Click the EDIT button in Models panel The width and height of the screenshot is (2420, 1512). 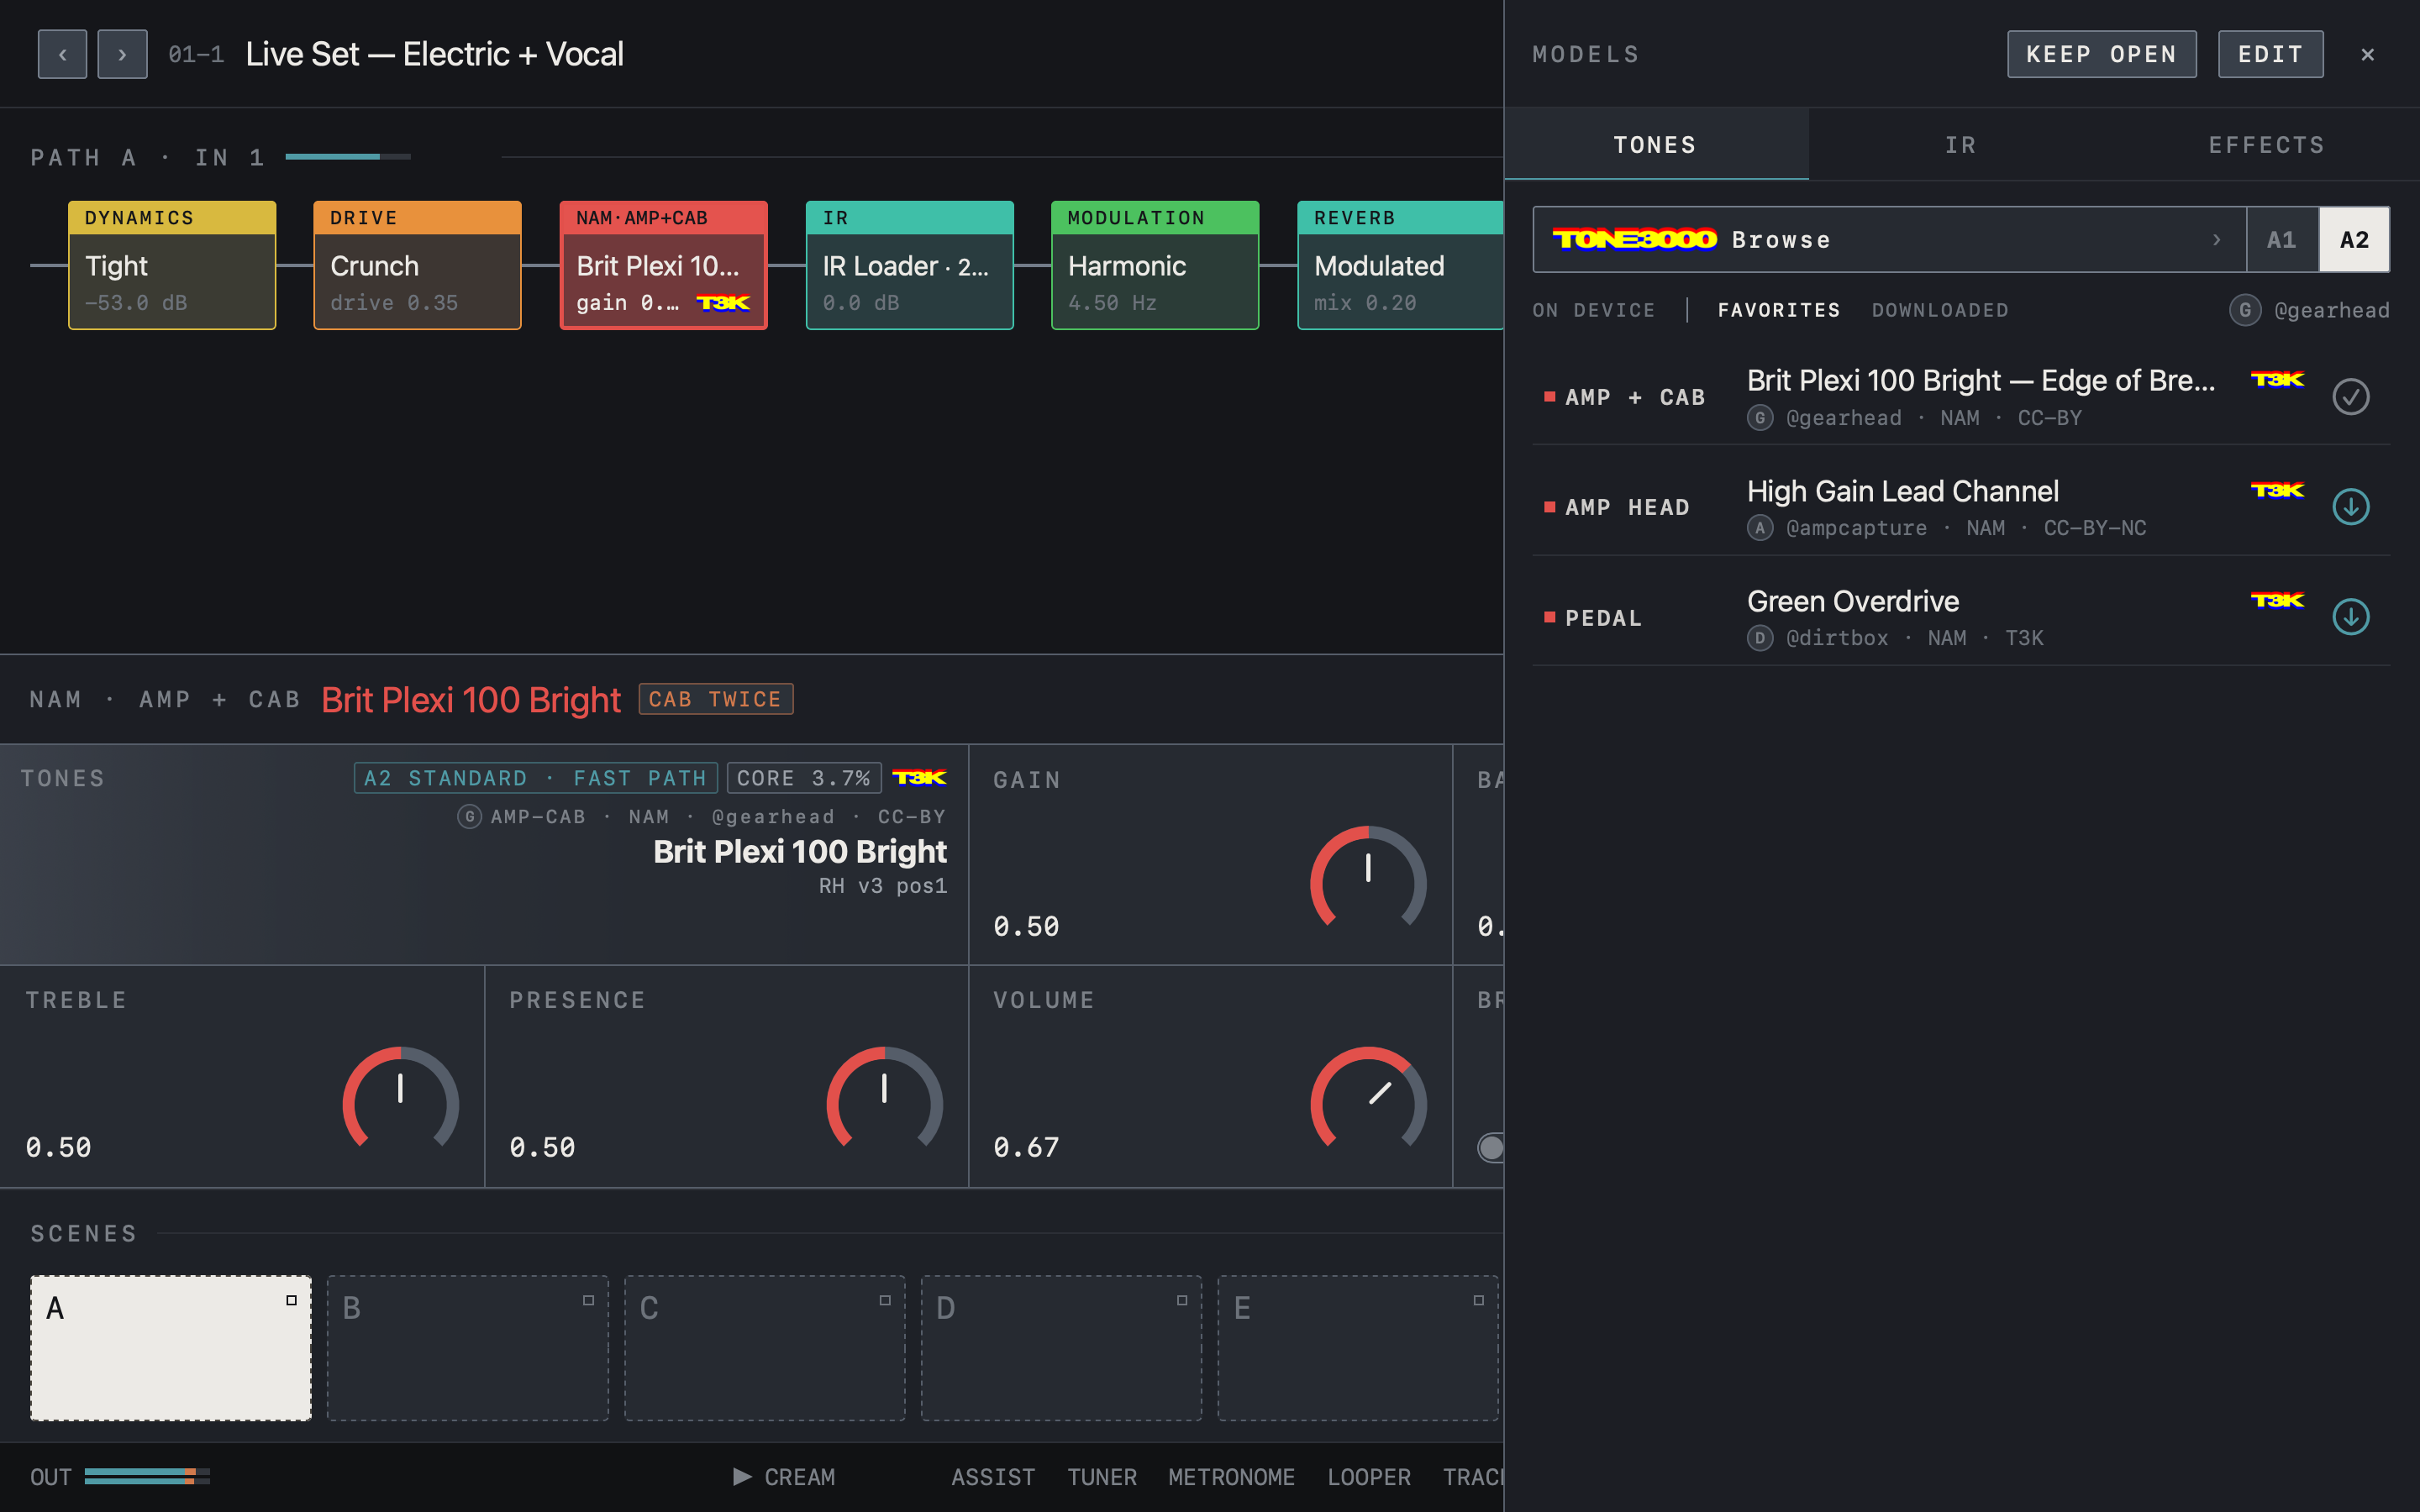coord(2270,54)
